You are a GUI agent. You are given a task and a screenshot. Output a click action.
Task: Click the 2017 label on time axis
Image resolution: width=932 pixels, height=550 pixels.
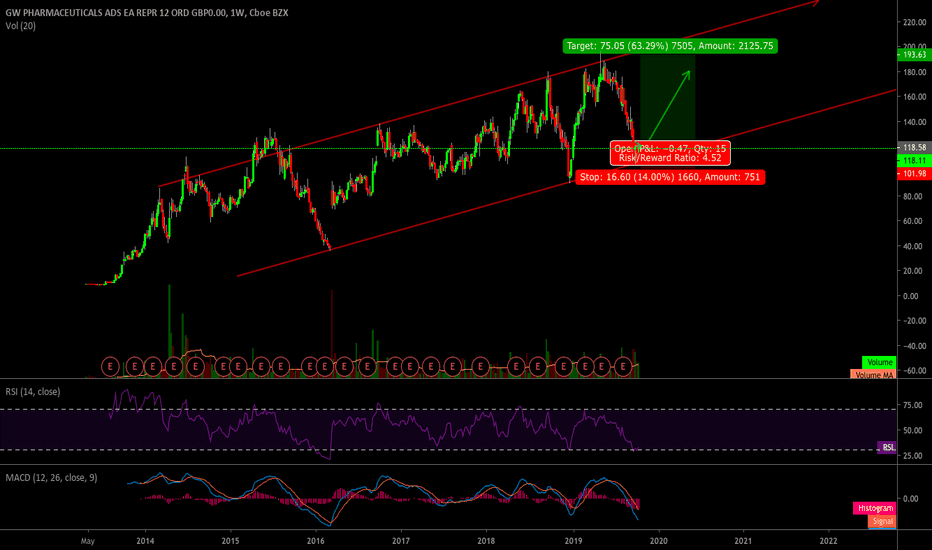click(401, 540)
